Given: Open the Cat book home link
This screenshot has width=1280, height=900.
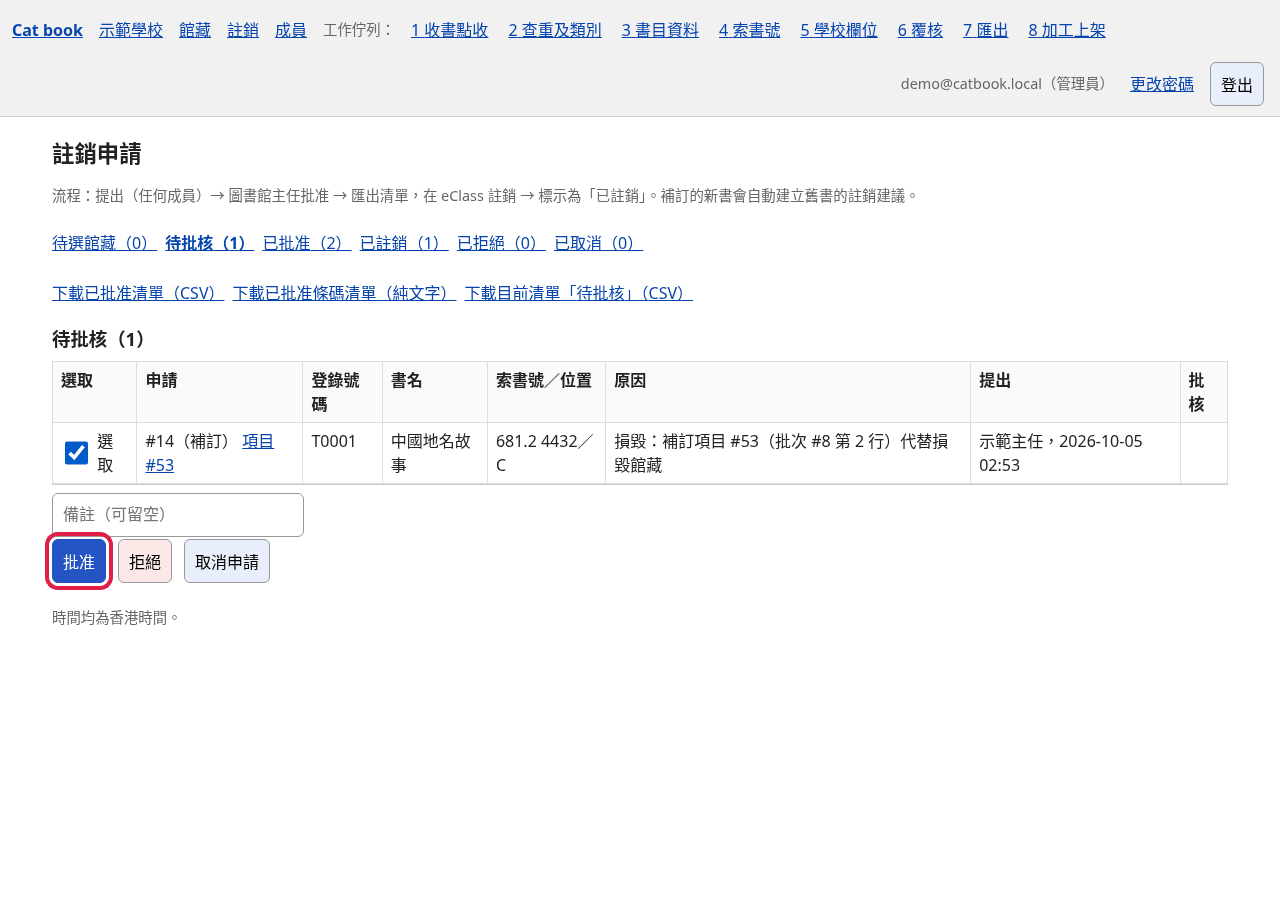Looking at the screenshot, I should (x=47, y=30).
